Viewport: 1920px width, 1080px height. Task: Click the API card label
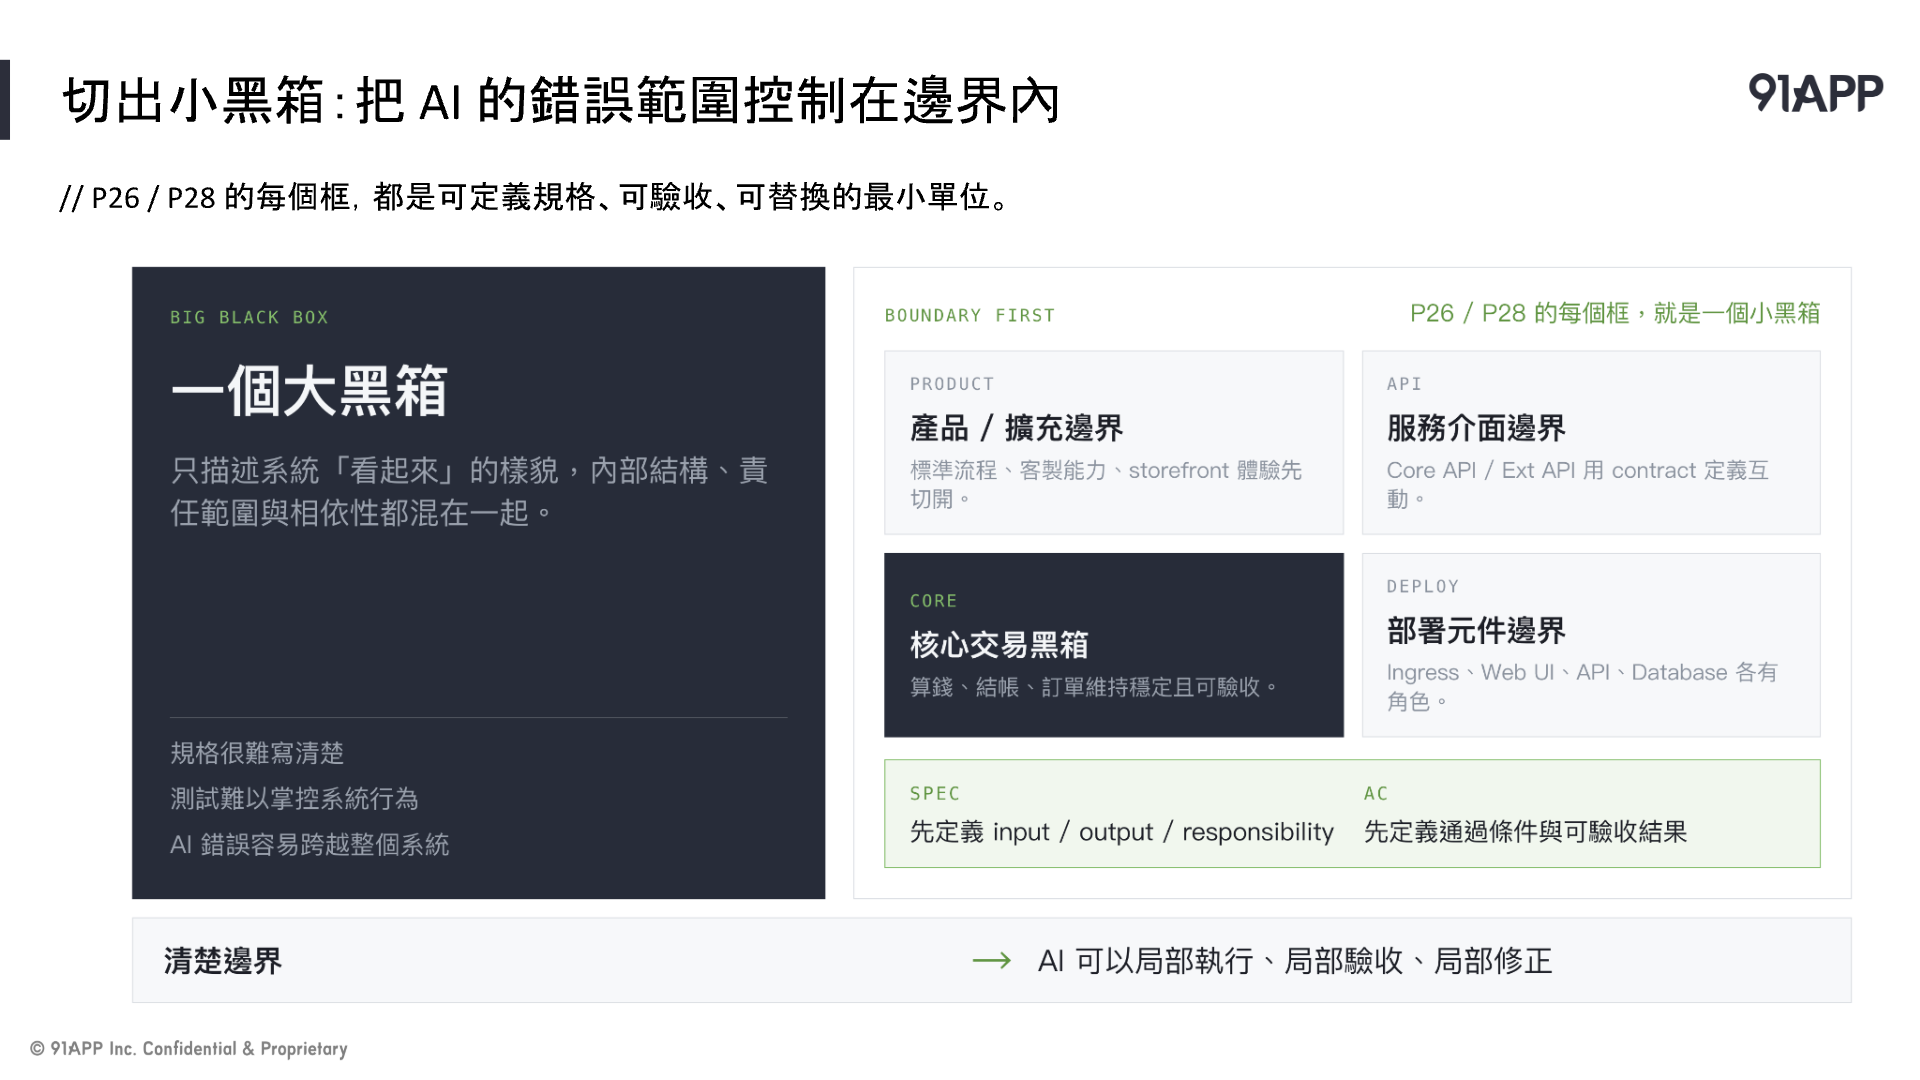(x=1404, y=384)
